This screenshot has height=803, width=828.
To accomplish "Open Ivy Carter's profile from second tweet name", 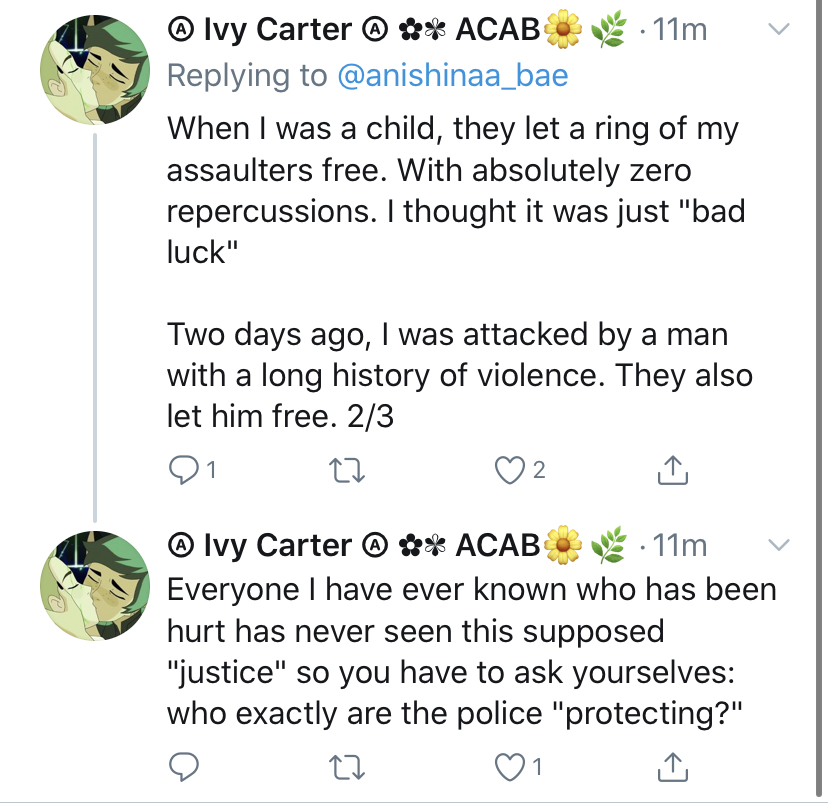I will [278, 545].
